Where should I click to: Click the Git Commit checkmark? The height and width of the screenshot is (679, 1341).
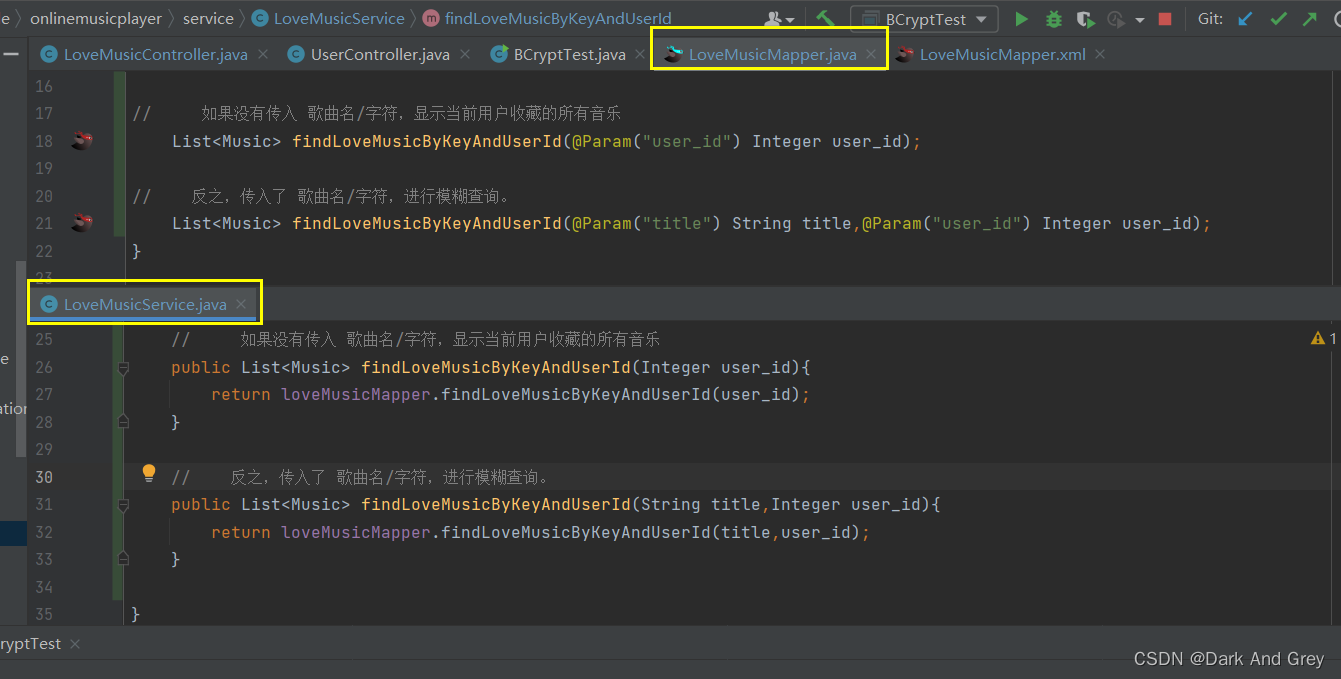pos(1278,19)
